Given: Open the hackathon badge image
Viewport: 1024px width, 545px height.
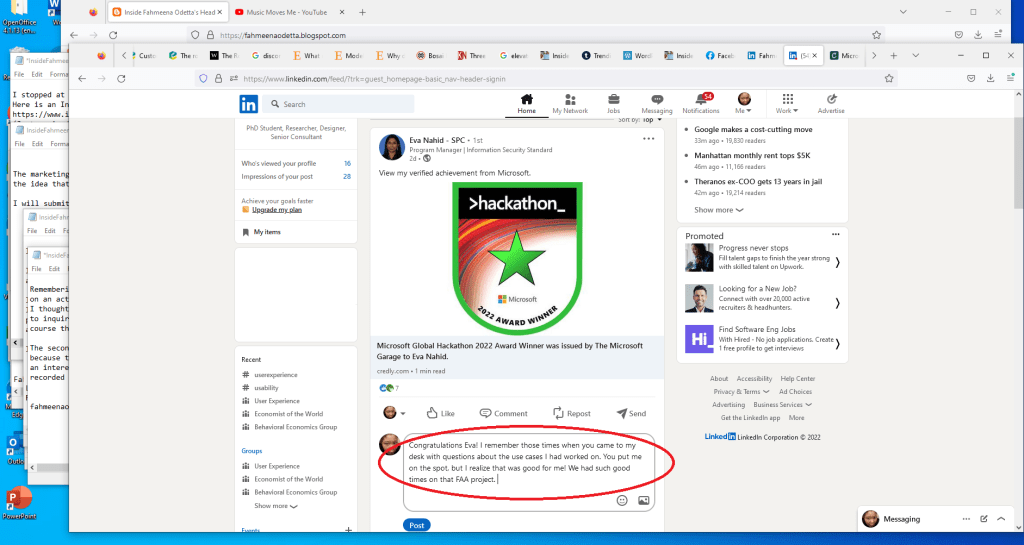Looking at the screenshot, I should [x=517, y=258].
